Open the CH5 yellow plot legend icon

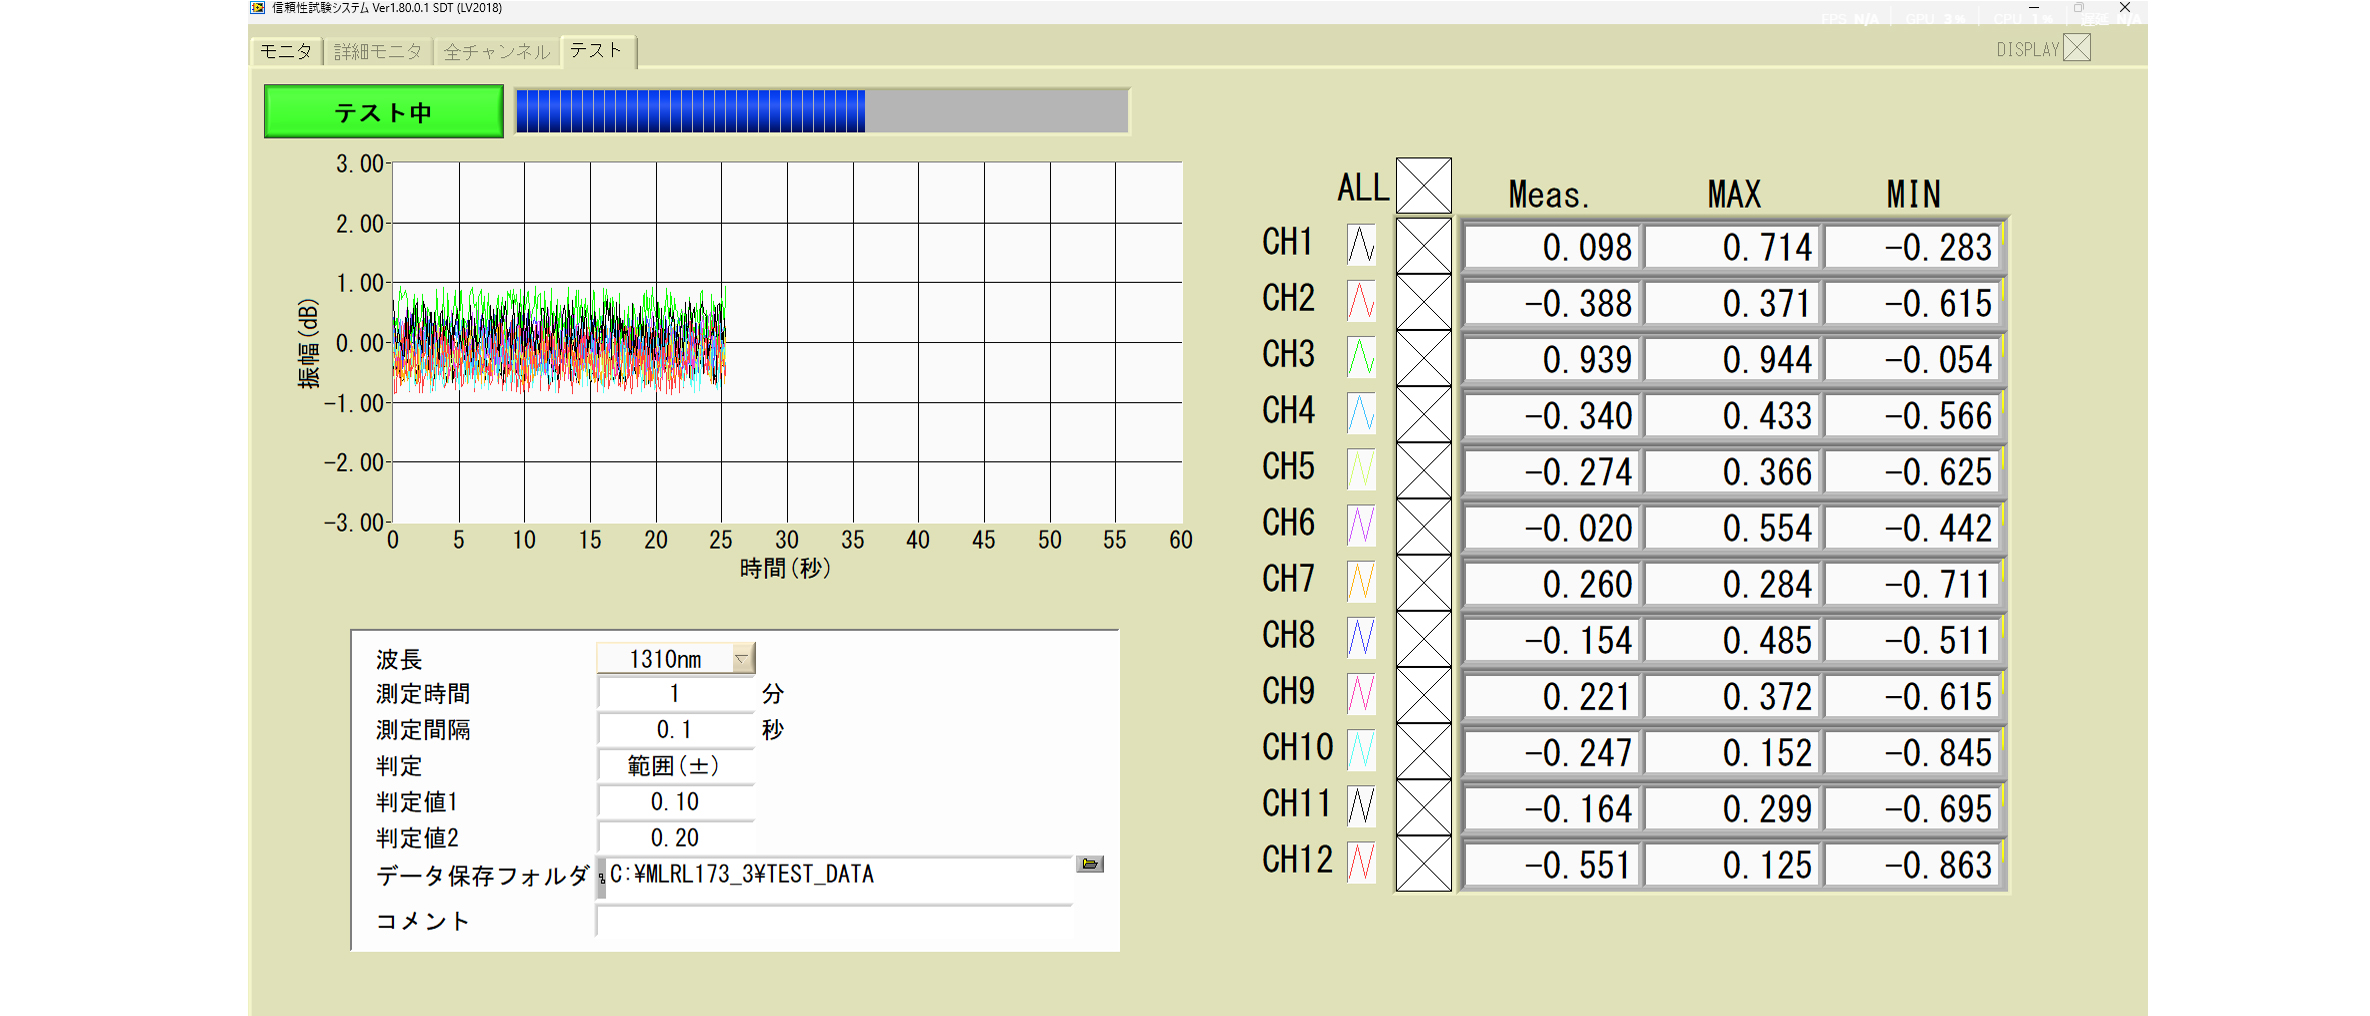pos(1361,469)
